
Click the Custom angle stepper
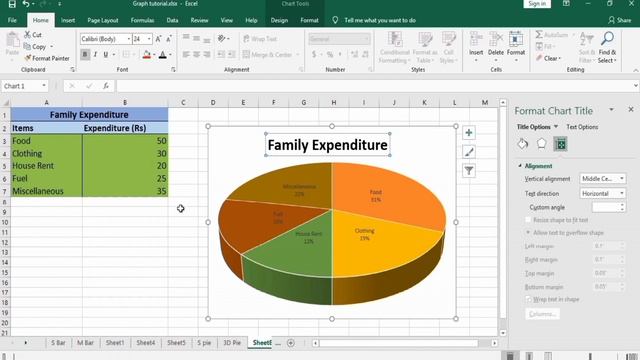pyautogui.click(x=622, y=207)
